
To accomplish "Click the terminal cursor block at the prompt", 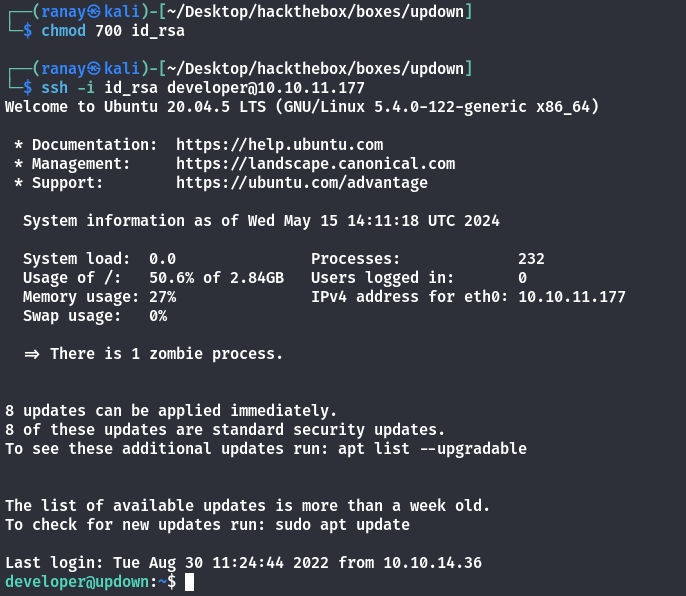I will [189, 582].
